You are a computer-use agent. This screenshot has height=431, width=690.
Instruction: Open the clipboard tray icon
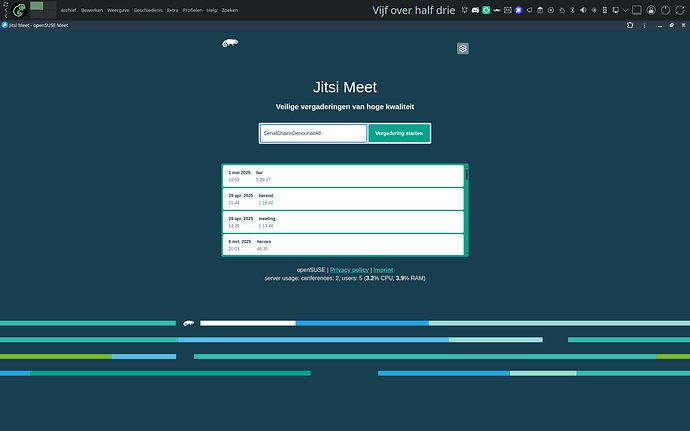coord(540,10)
